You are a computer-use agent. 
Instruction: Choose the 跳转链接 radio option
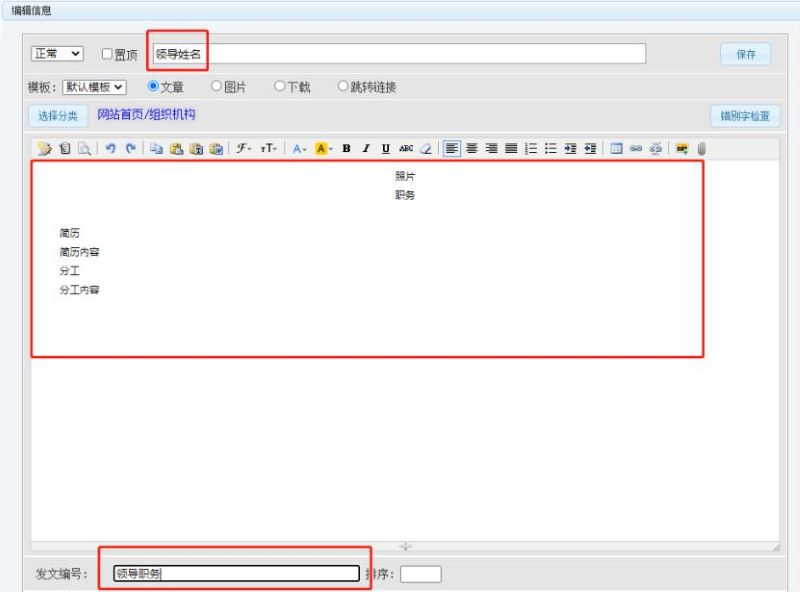click(343, 87)
